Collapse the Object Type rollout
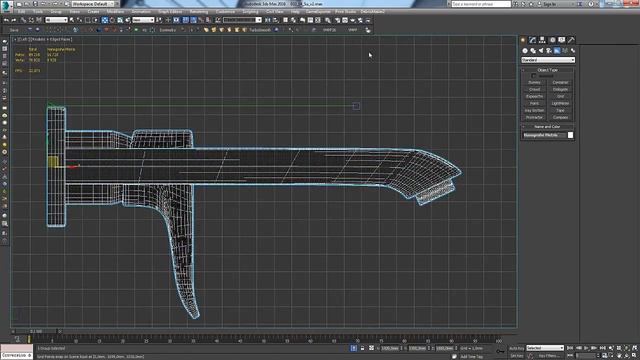This screenshot has width=640, height=360. tap(547, 70)
